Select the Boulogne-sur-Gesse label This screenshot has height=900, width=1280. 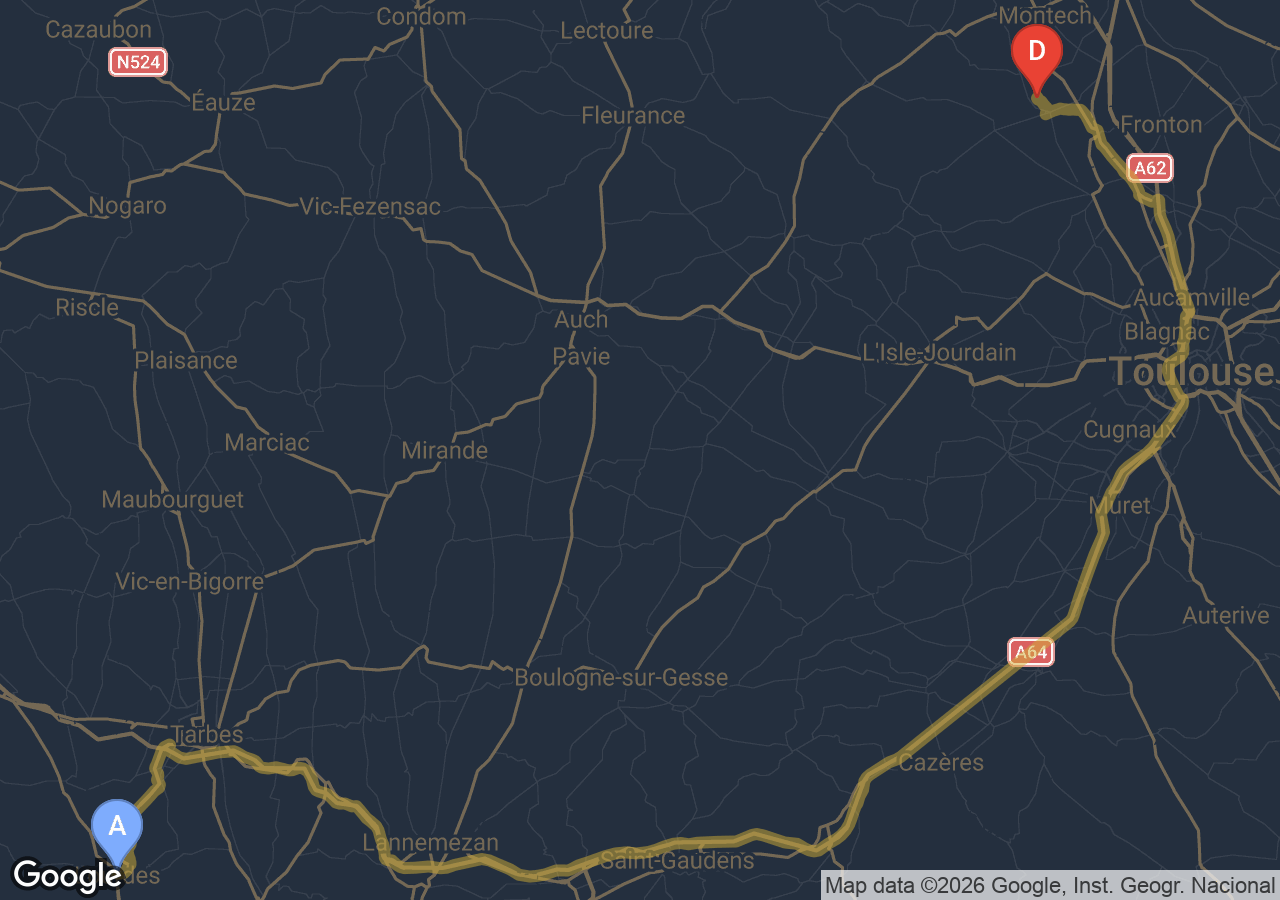point(621,678)
